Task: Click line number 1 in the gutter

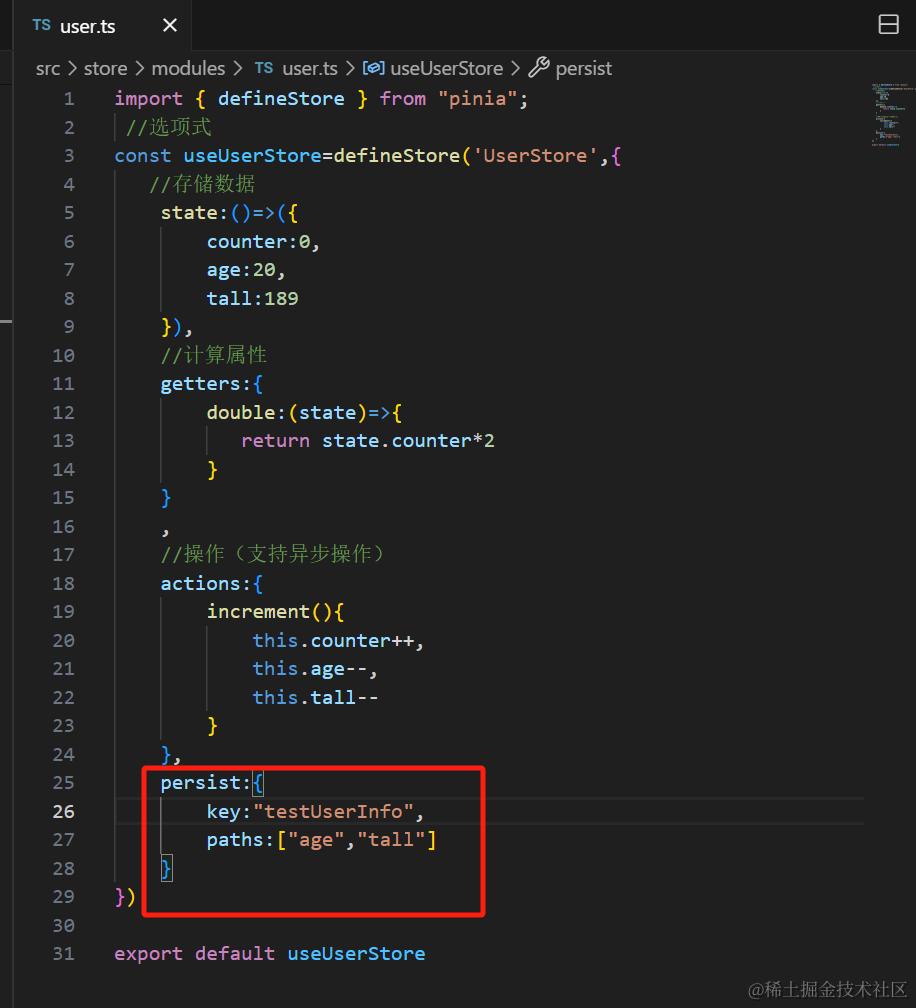Action: [69, 99]
